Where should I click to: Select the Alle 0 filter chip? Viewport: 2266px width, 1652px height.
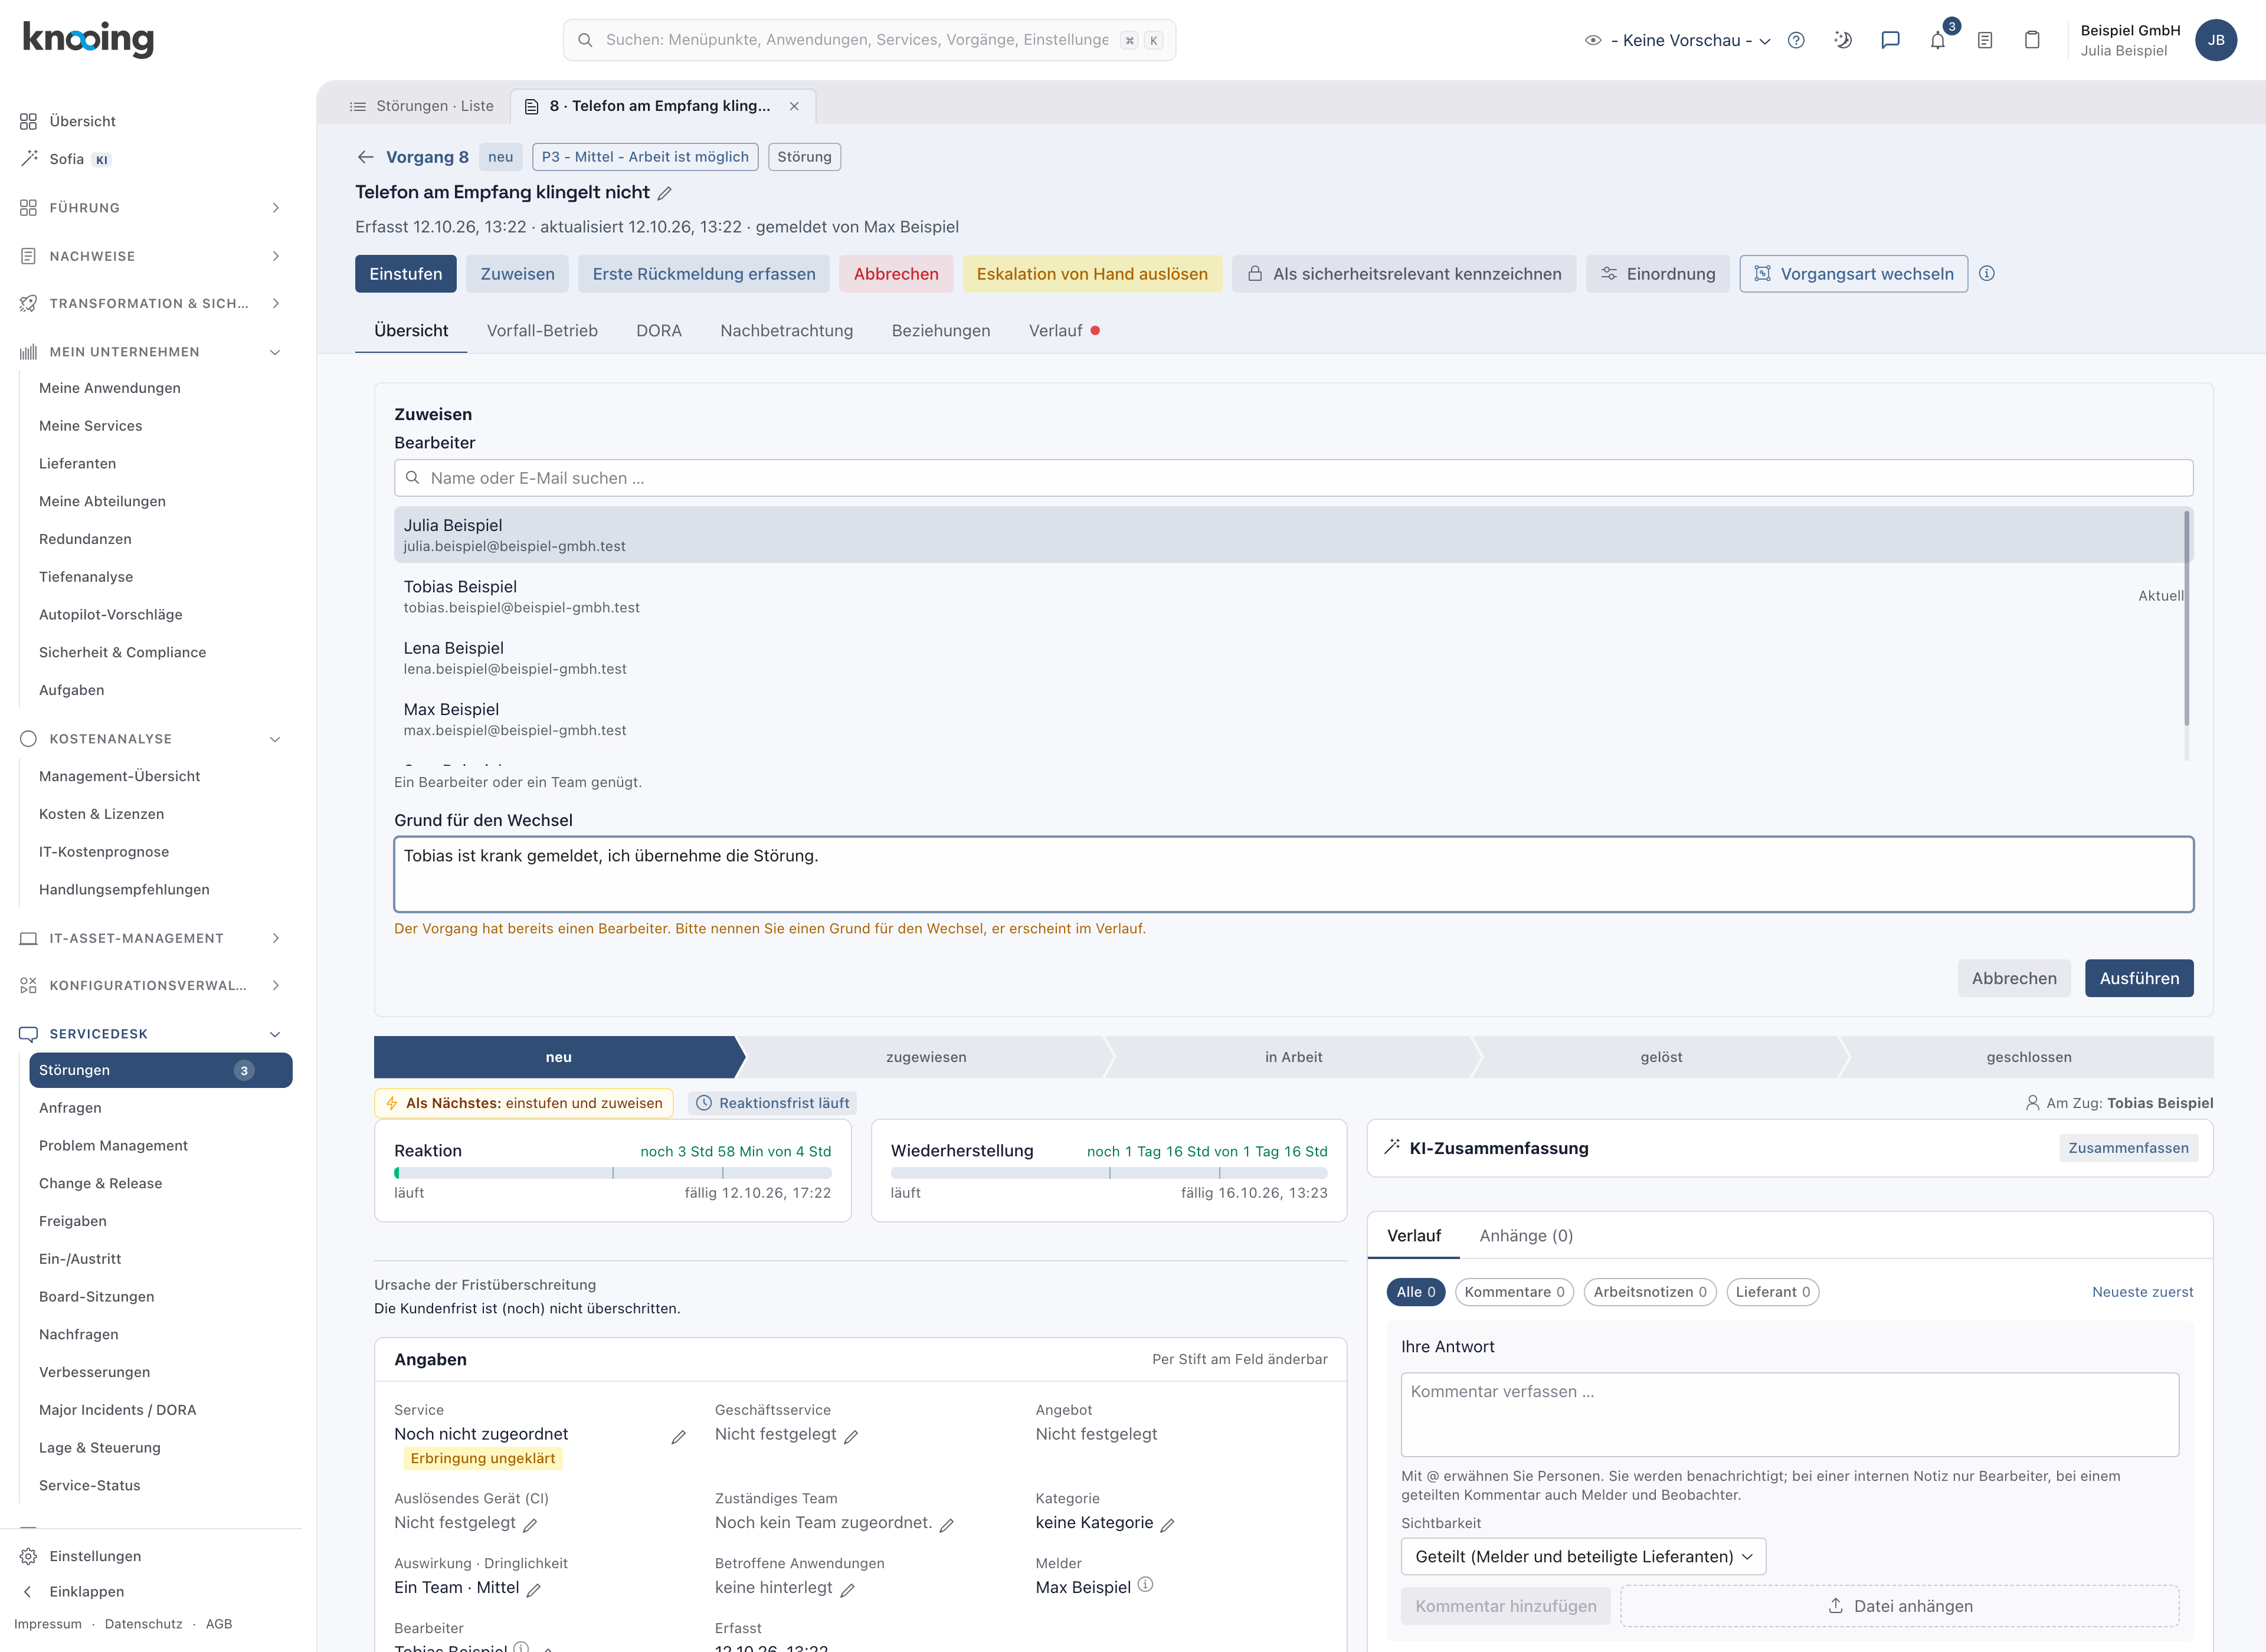(1415, 1292)
